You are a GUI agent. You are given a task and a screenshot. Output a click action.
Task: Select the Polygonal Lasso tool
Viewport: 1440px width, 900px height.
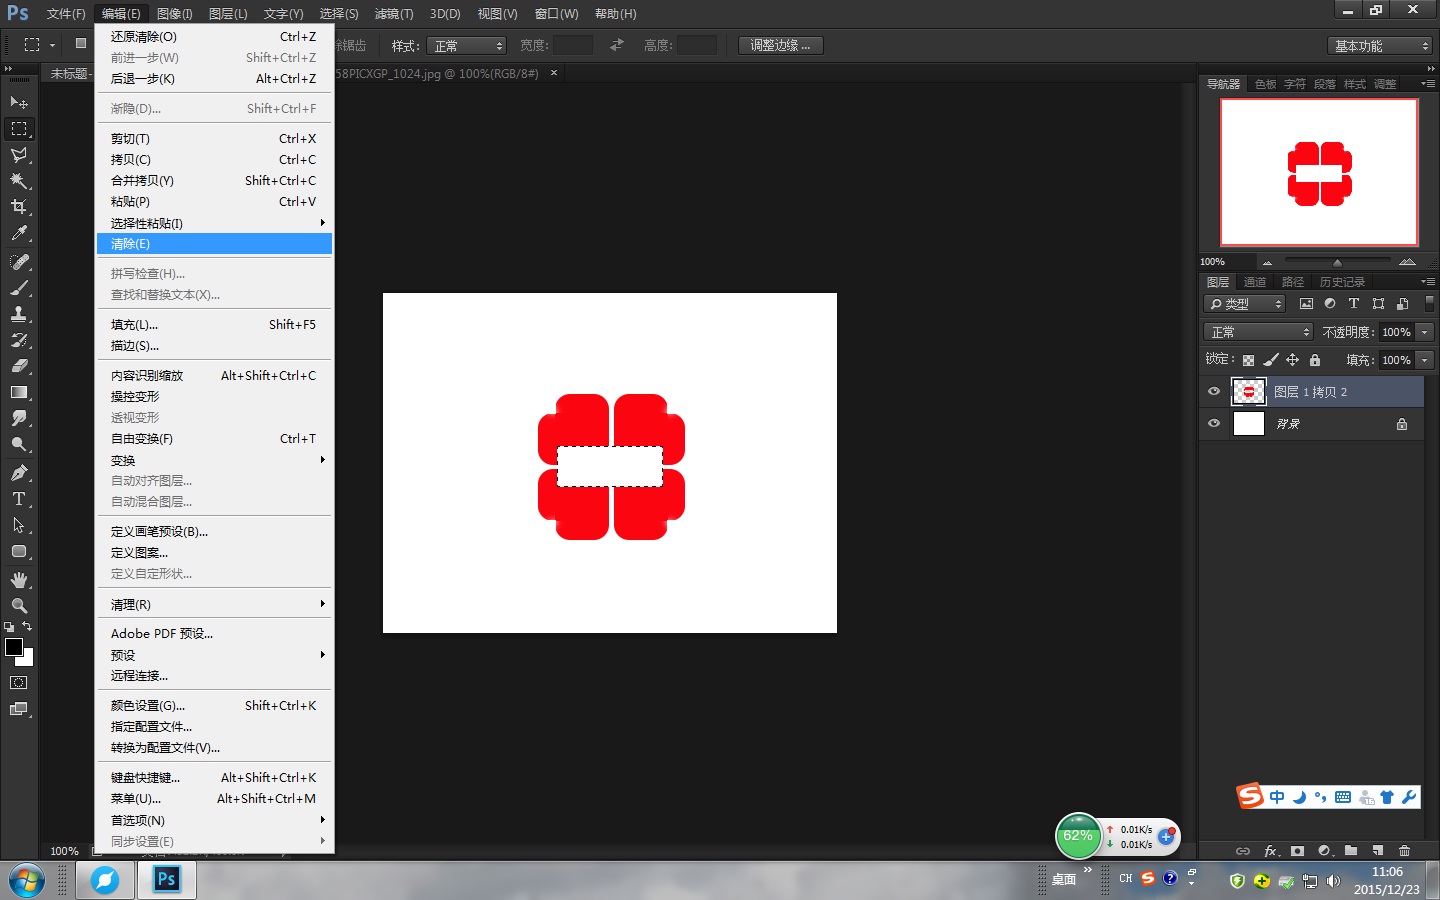(x=19, y=155)
